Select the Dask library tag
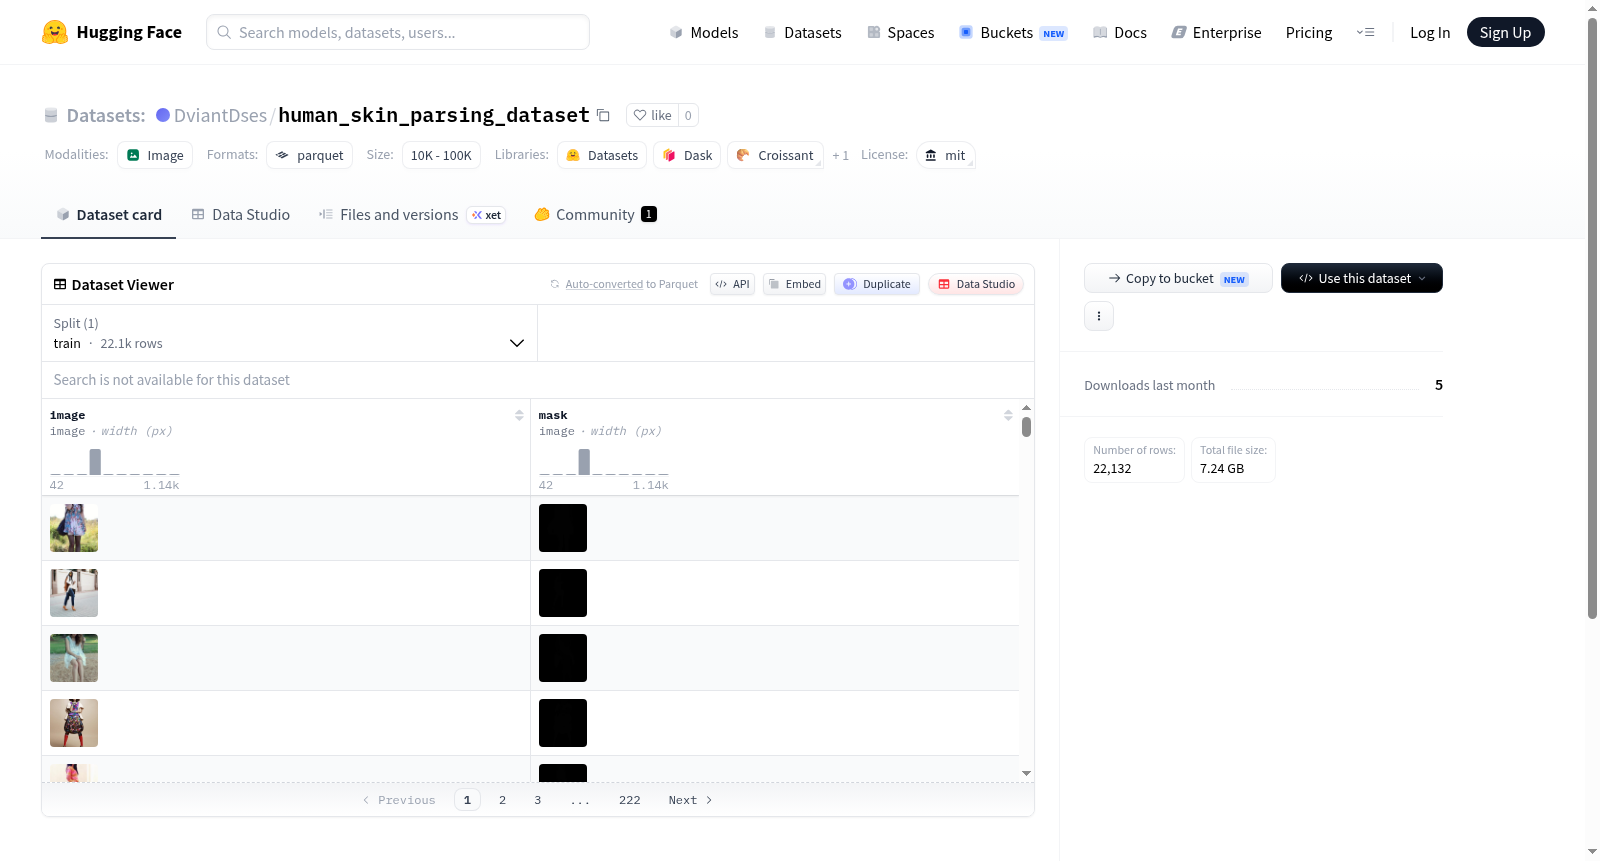Viewport: 1600px width, 861px height. tap(687, 155)
